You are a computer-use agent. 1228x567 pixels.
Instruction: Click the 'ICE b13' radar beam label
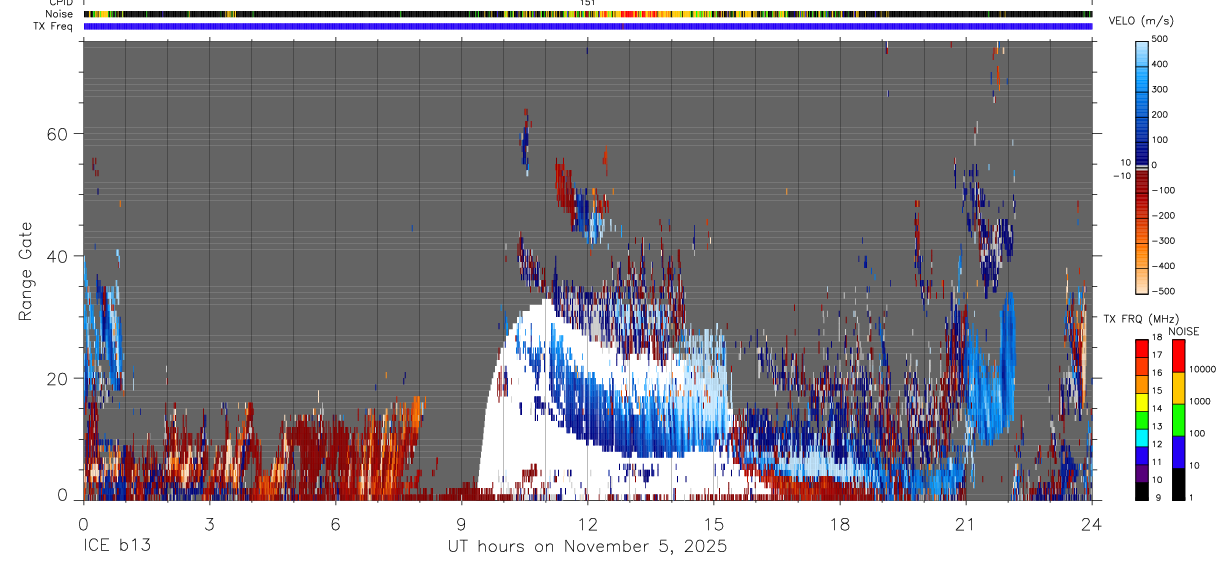pos(117,546)
